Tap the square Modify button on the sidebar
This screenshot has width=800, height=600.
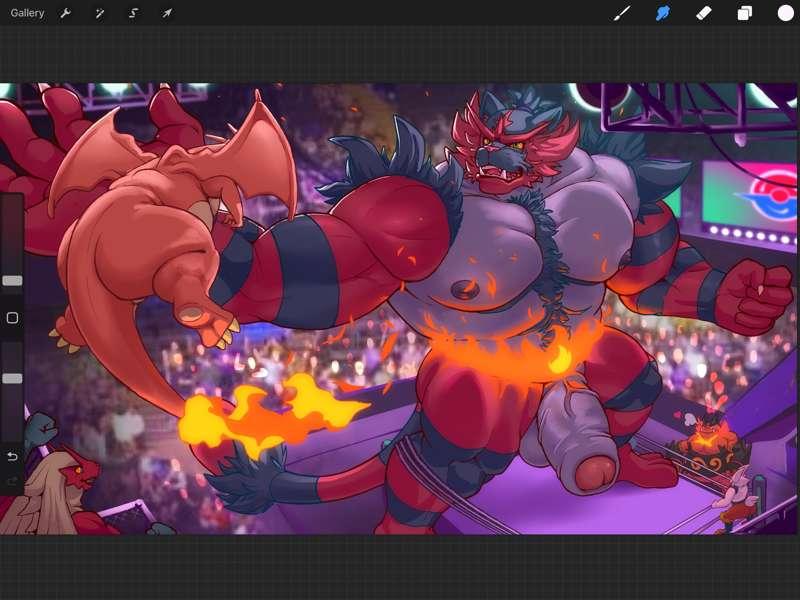coord(12,318)
